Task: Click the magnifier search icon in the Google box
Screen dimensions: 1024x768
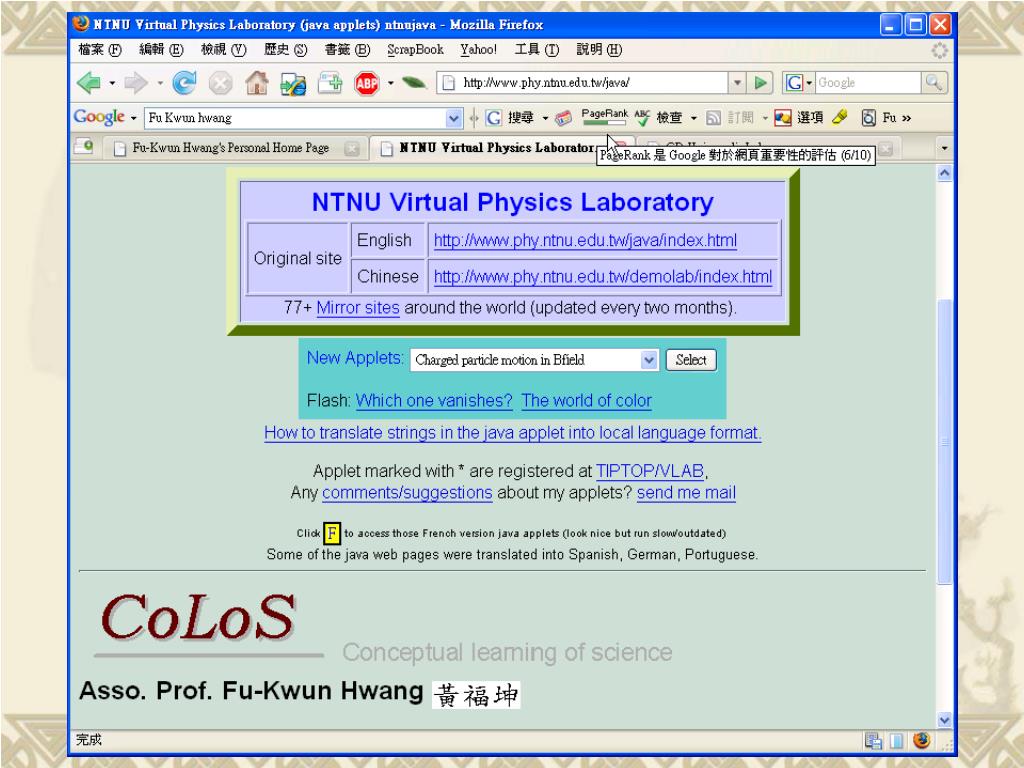Action: click(934, 82)
